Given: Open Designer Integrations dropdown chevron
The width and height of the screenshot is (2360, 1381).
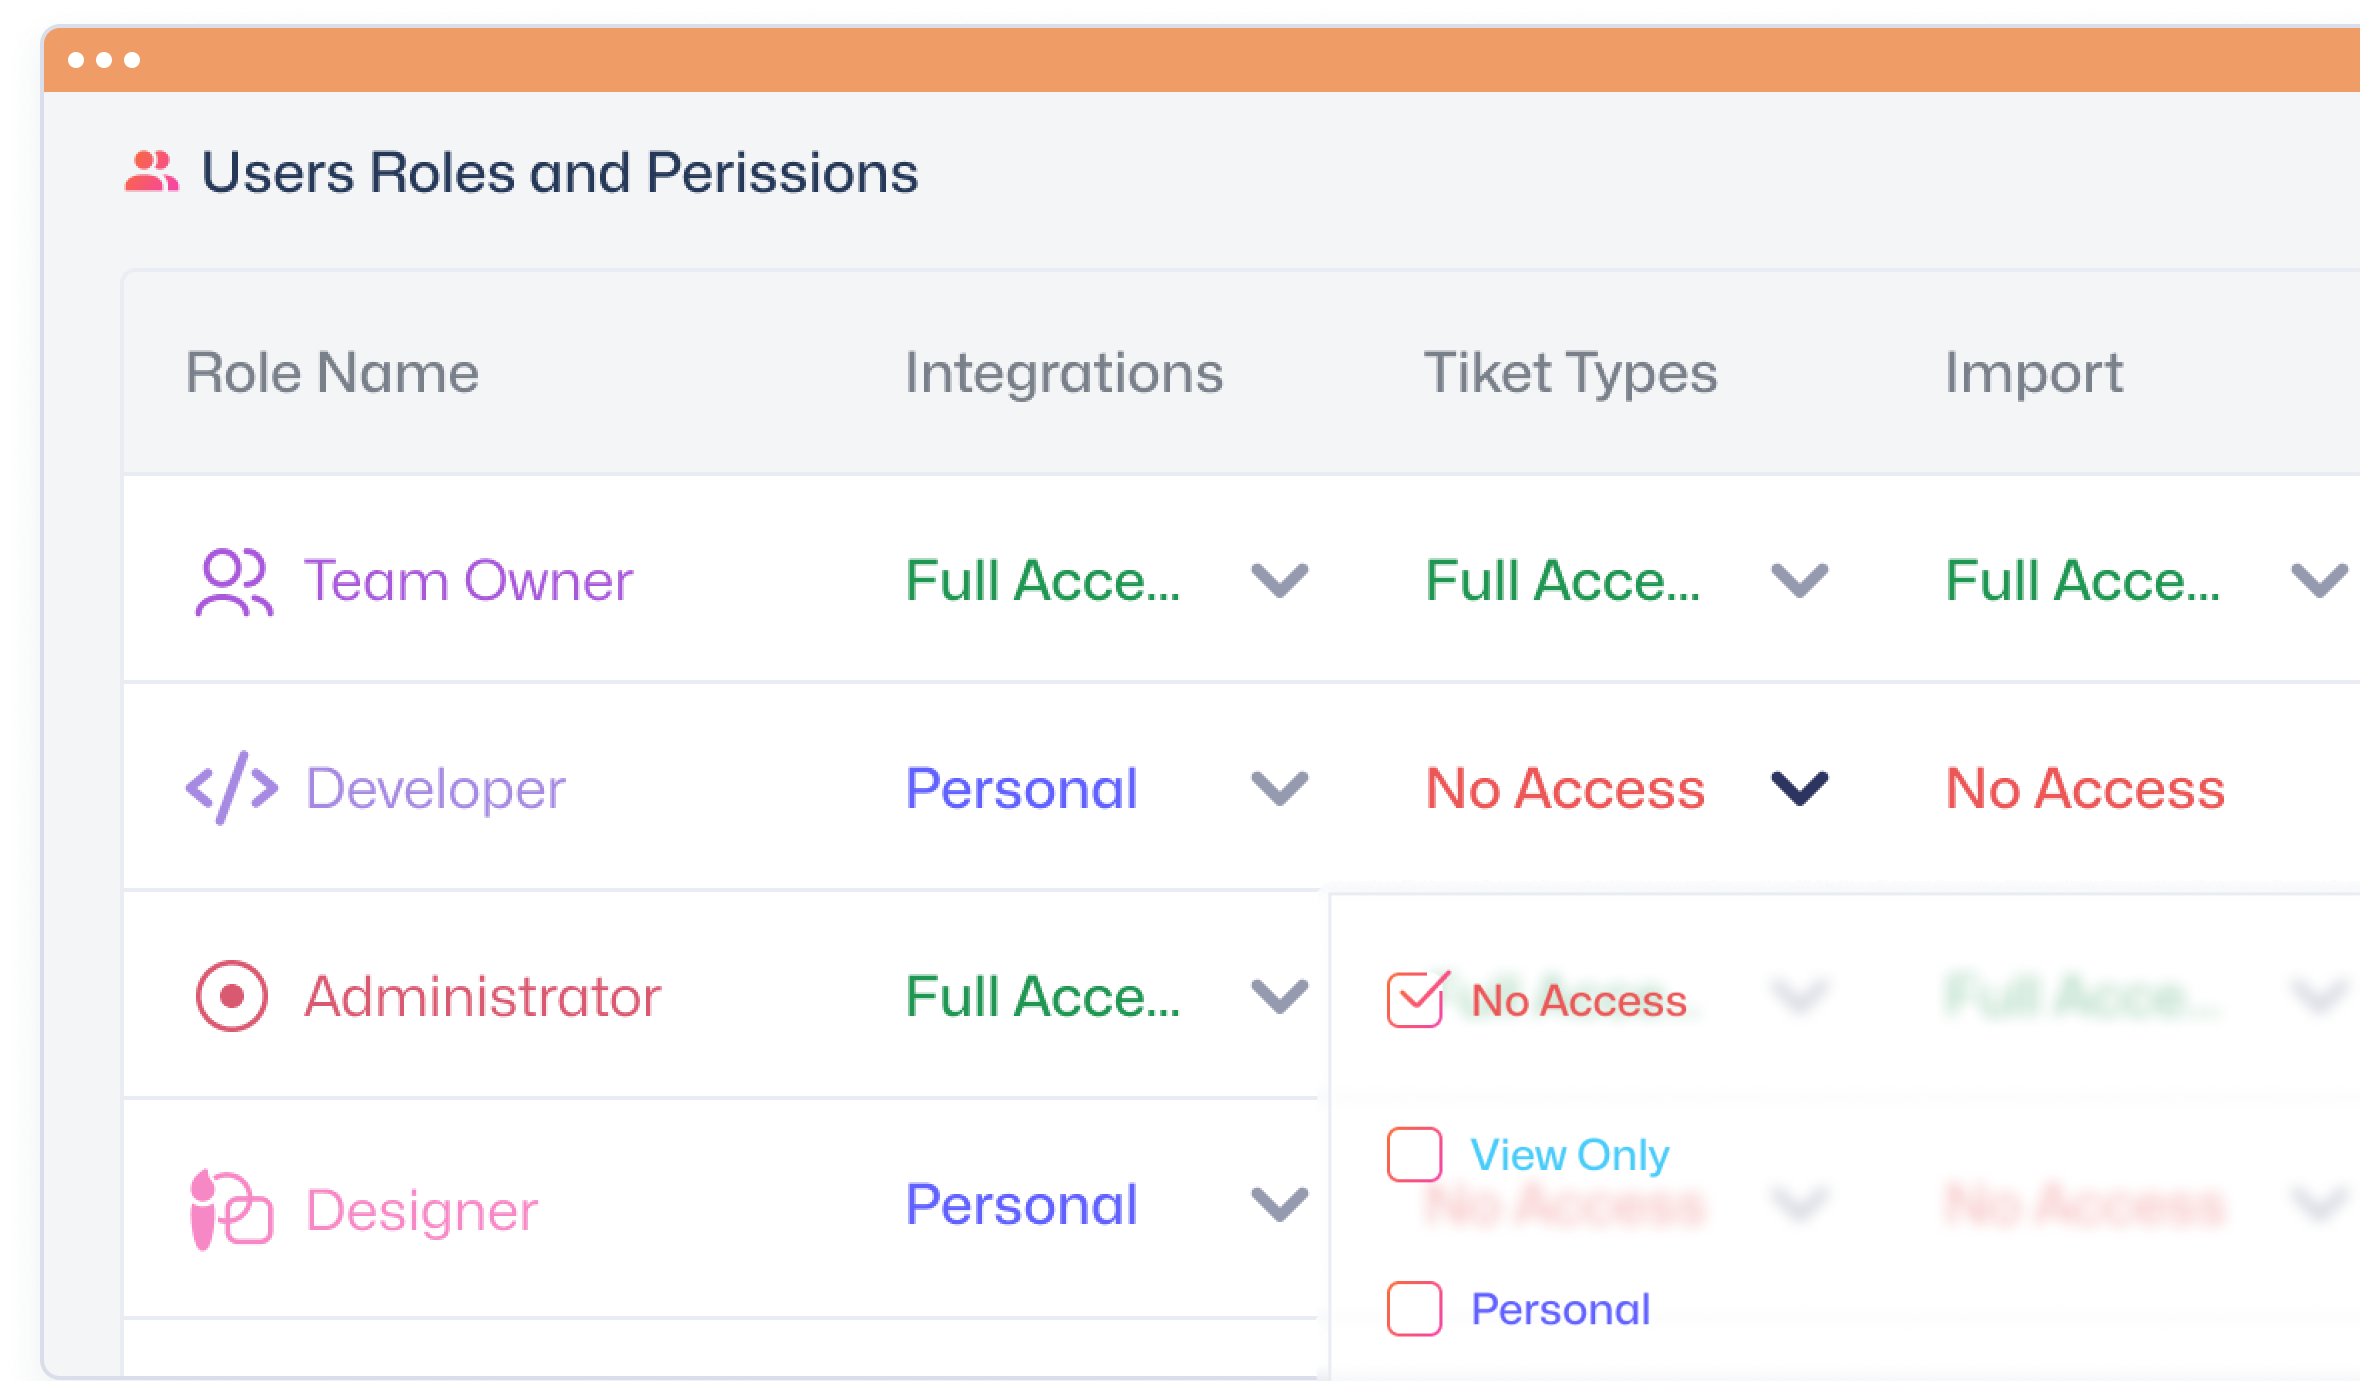Looking at the screenshot, I should 1280,1204.
